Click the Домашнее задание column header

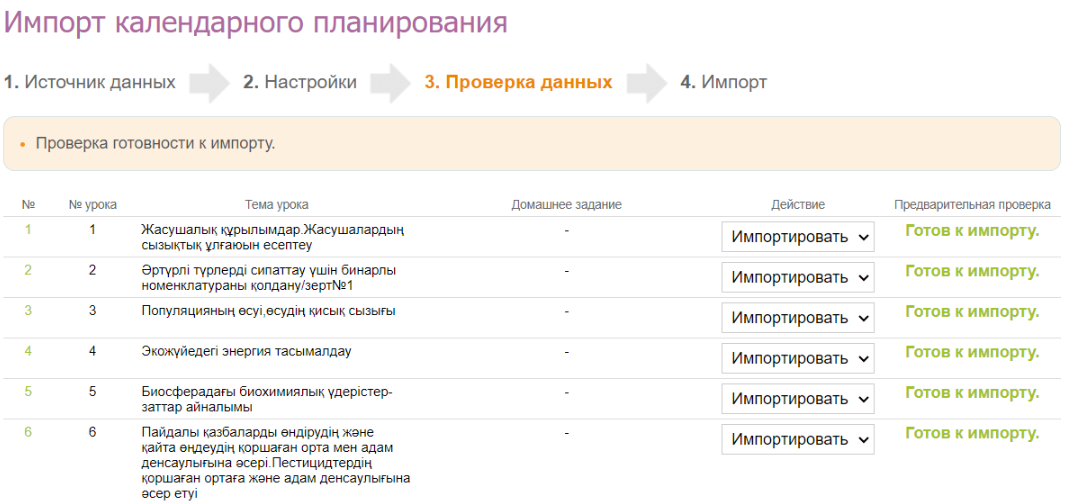point(566,205)
